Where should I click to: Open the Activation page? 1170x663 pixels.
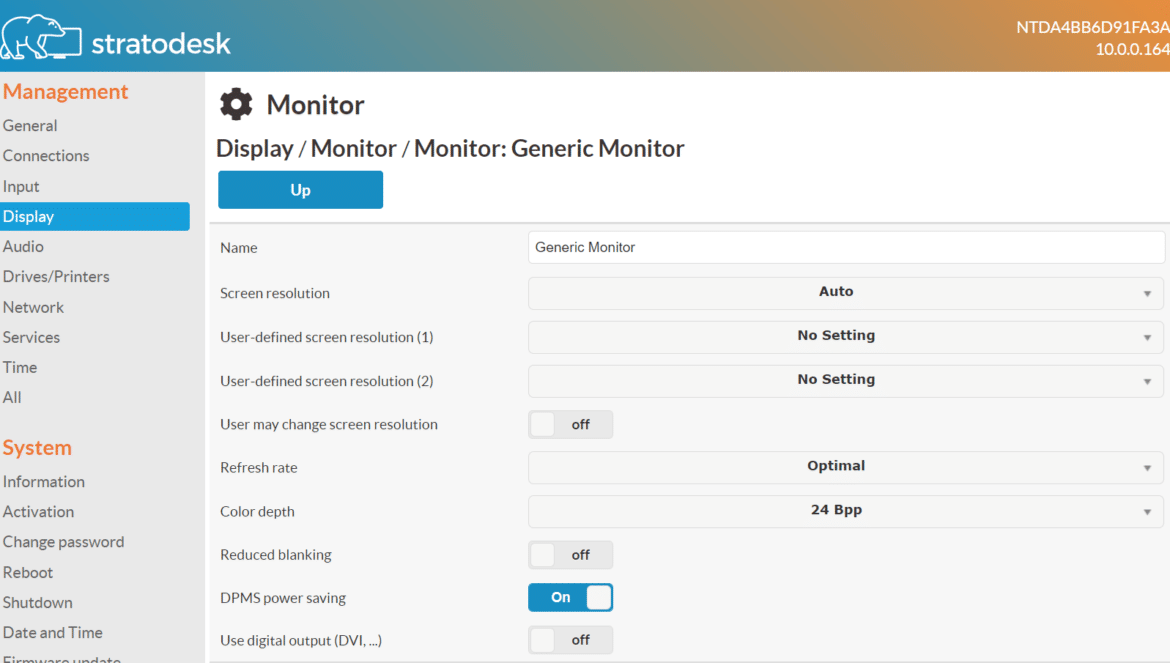click(x=38, y=512)
